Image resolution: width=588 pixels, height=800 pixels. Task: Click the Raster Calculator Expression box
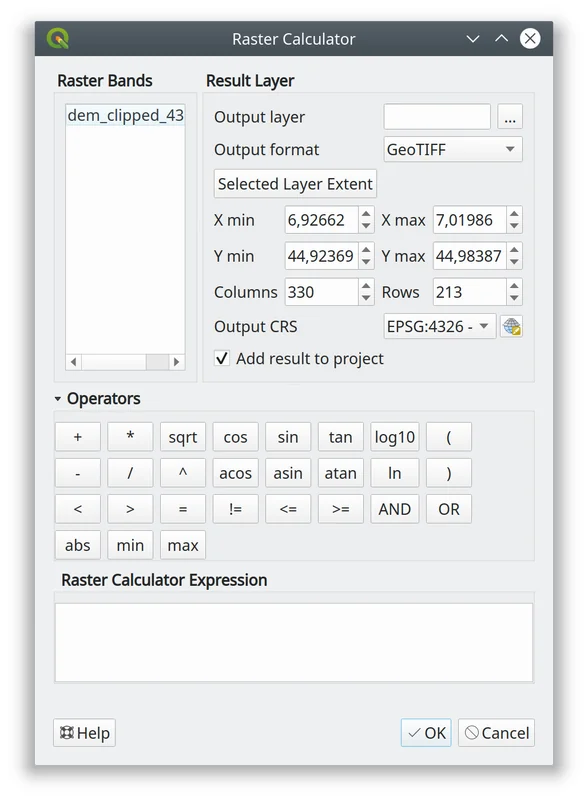tap(294, 643)
